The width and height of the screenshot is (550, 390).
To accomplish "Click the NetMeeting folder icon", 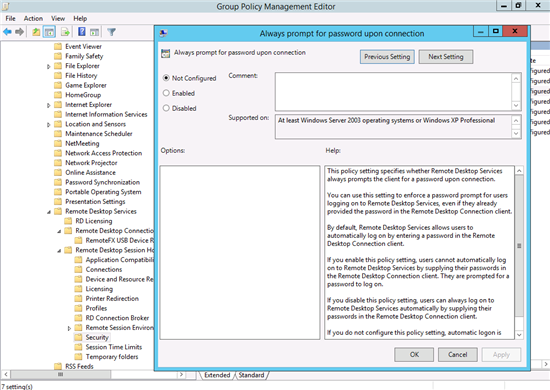I will pos(58,143).
